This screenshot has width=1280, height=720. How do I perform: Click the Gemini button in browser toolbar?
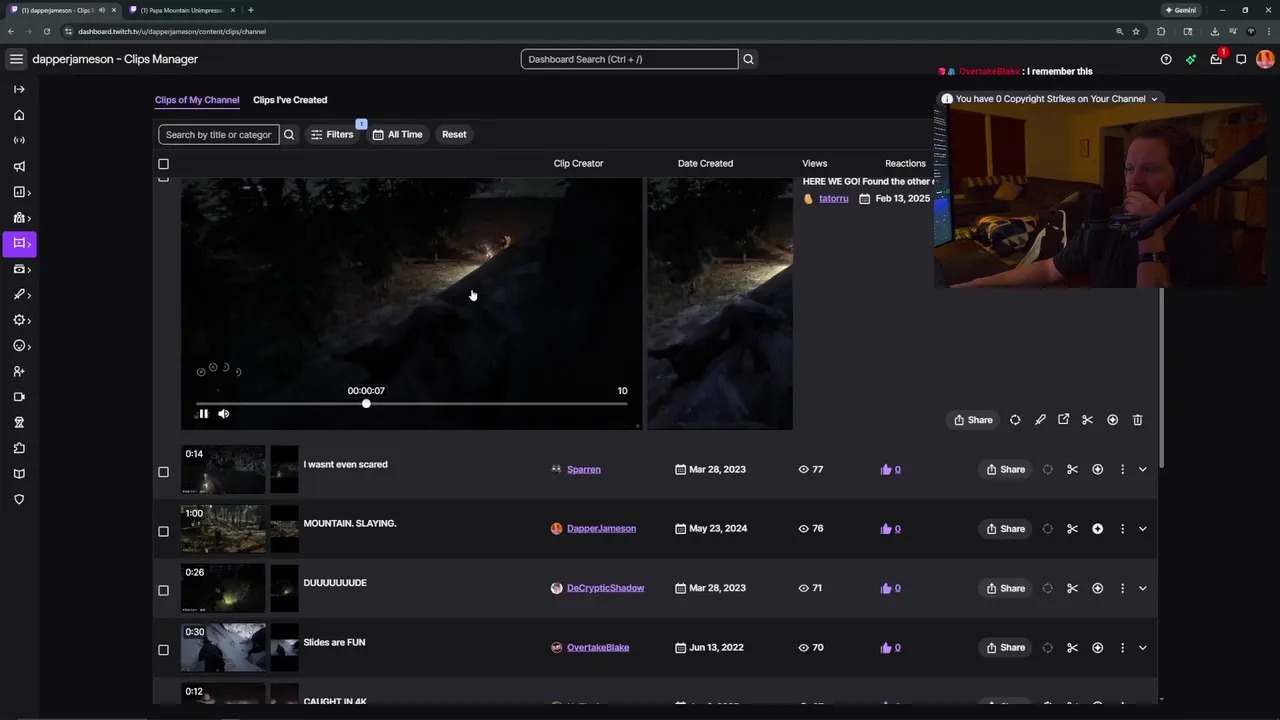(1180, 10)
